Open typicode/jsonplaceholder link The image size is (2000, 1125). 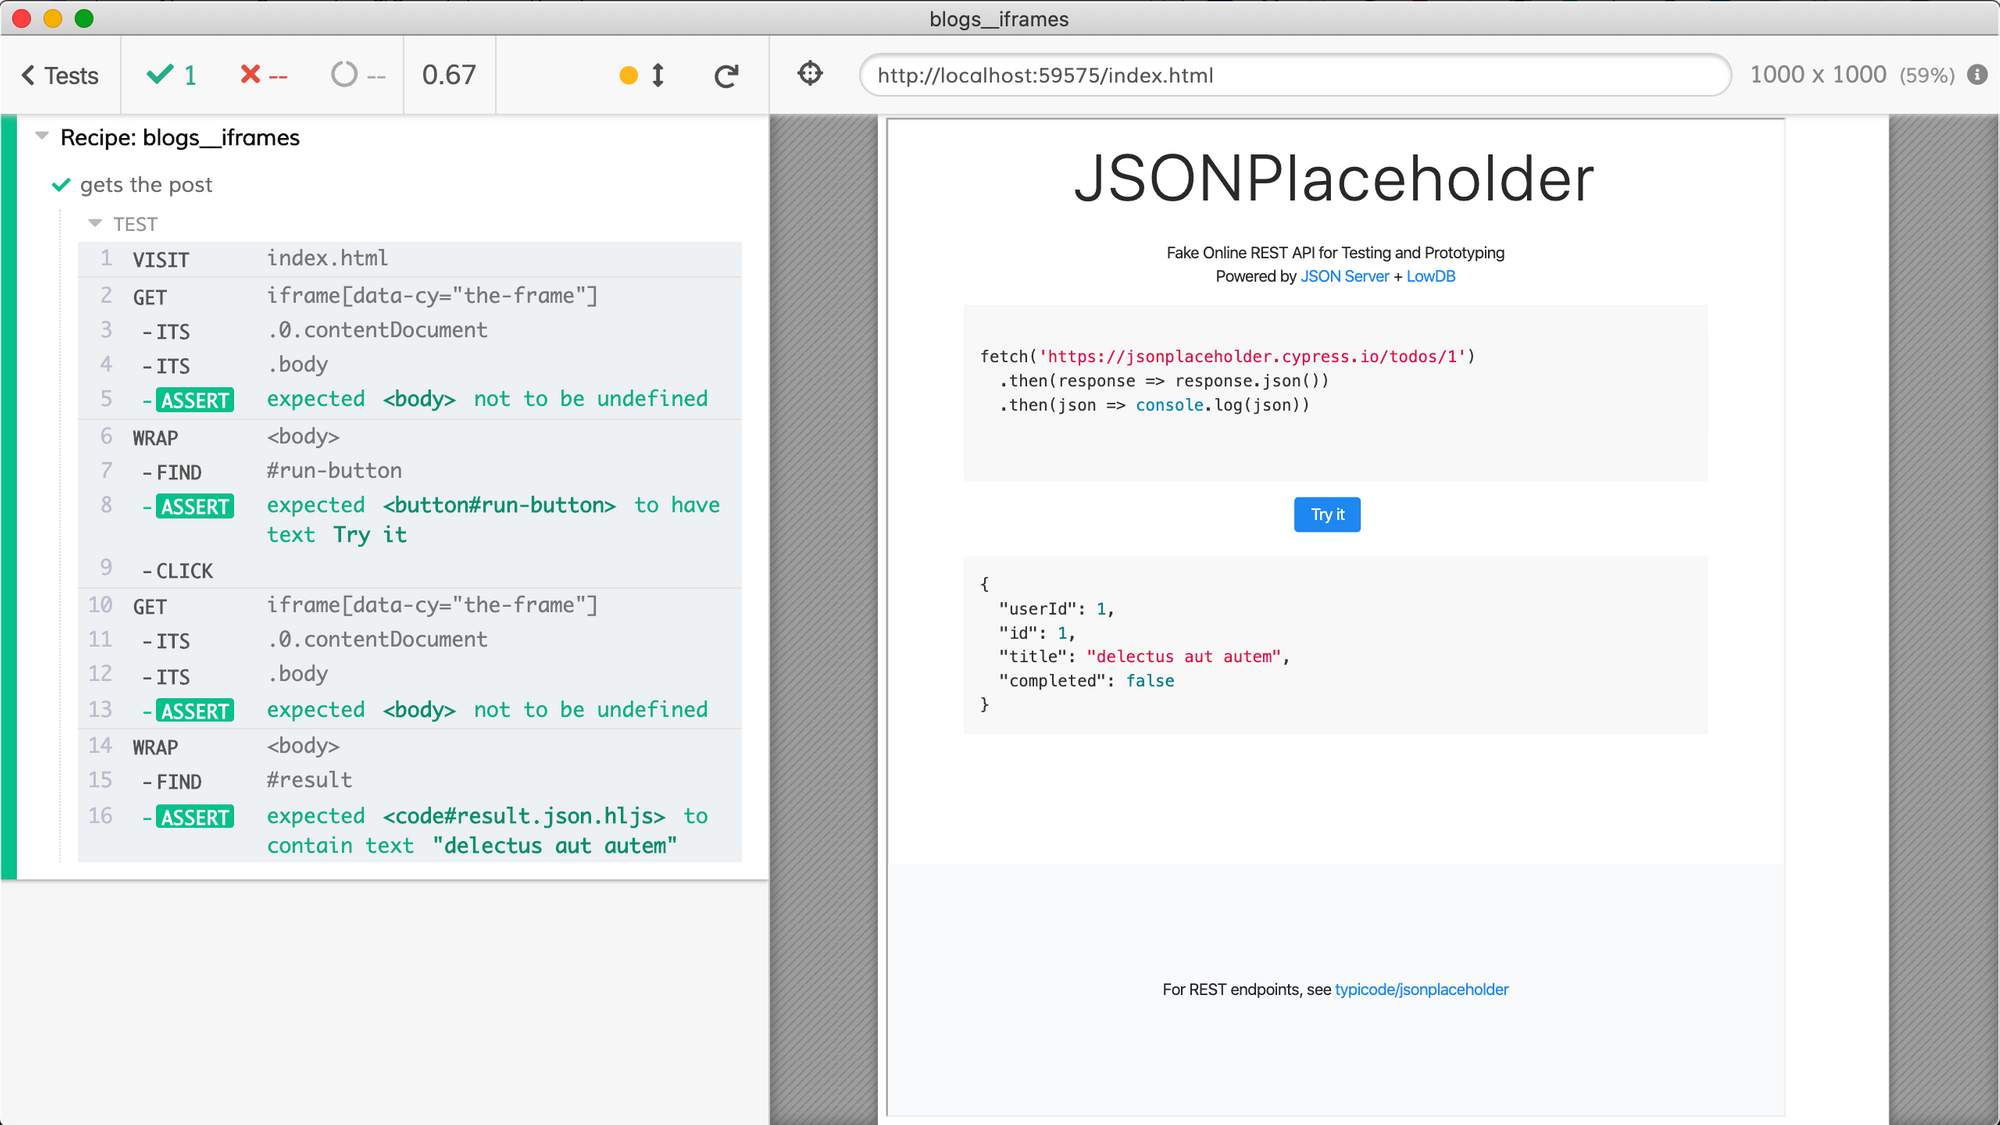pyautogui.click(x=1421, y=989)
